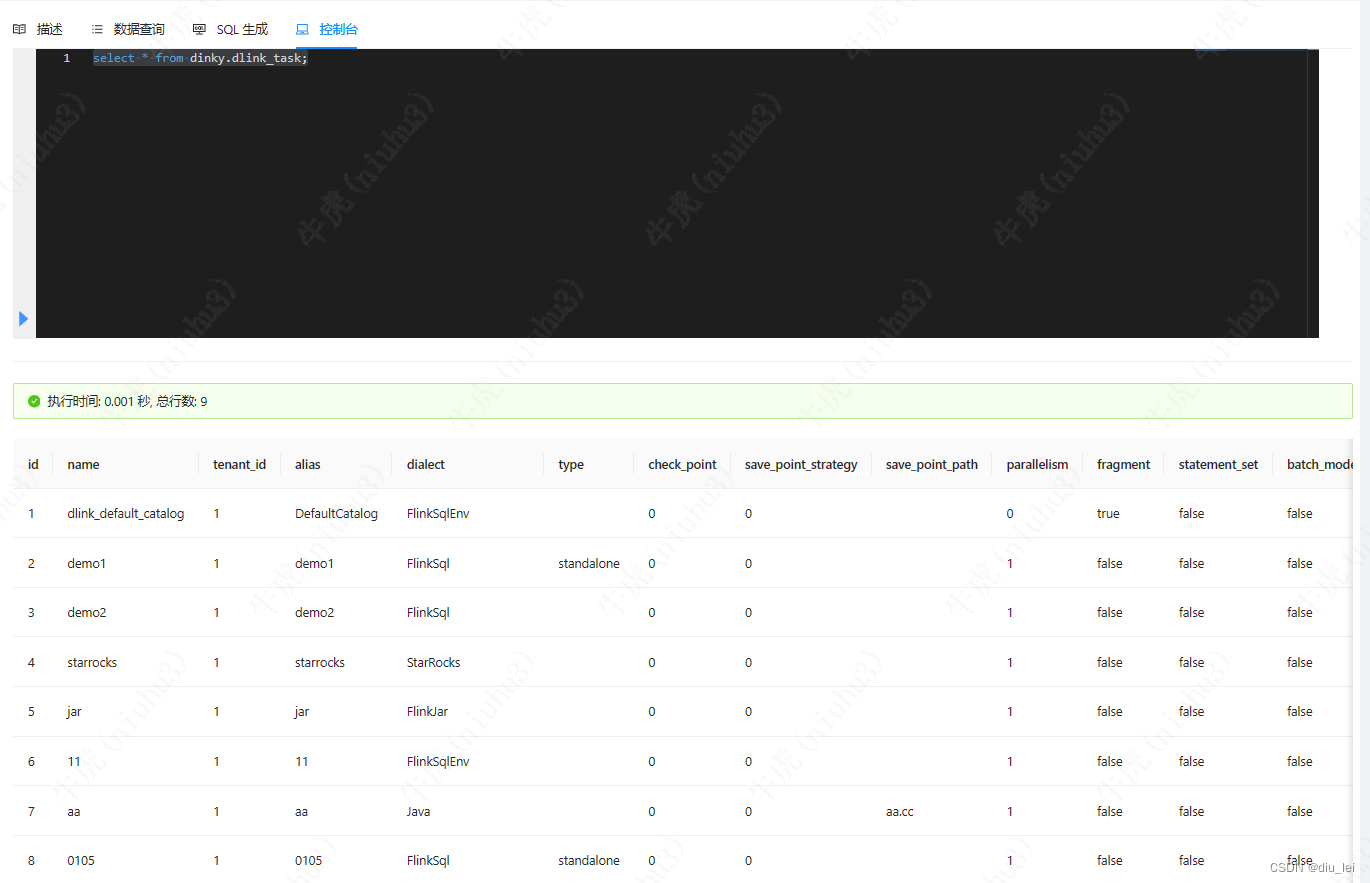Image resolution: width=1370 pixels, height=883 pixels.
Task: Click the name cell reading aa
Action: pos(74,811)
